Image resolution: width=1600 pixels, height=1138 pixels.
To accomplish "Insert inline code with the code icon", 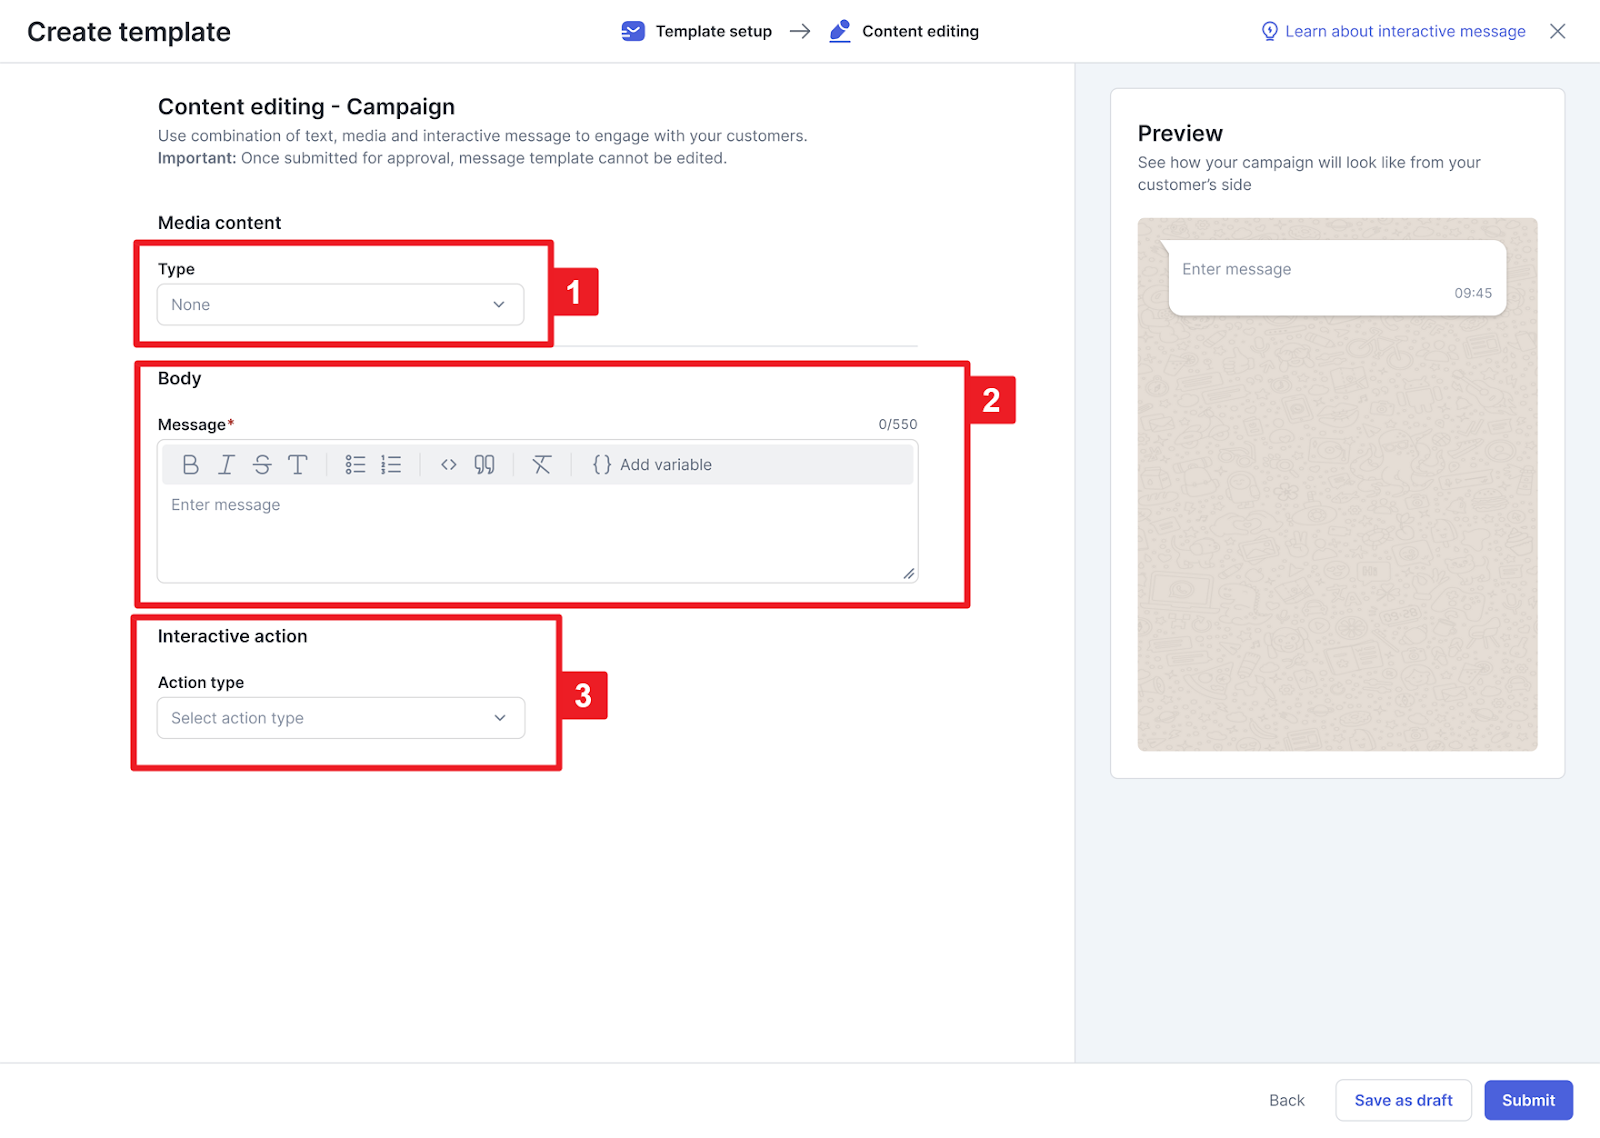I will point(449,465).
